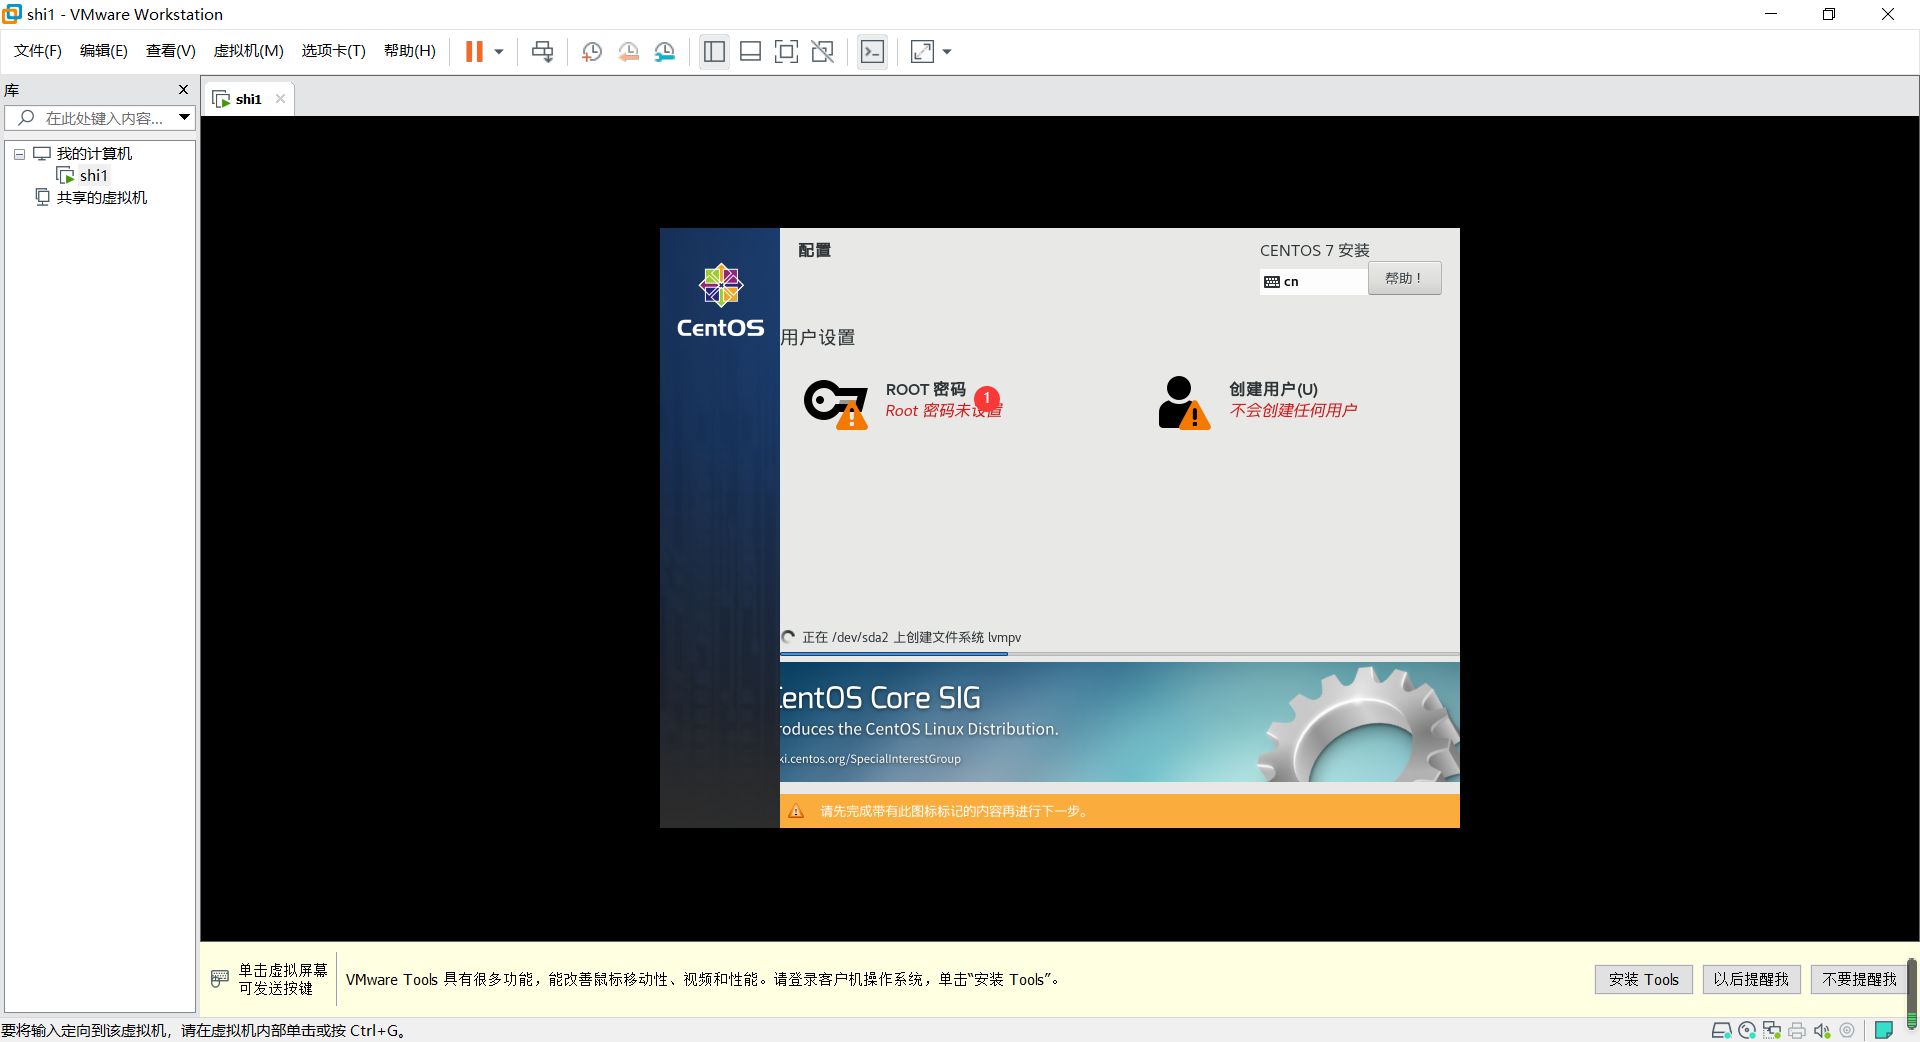The image size is (1920, 1042).
Task: Click the 不要提醒我 button
Action: [1859, 979]
